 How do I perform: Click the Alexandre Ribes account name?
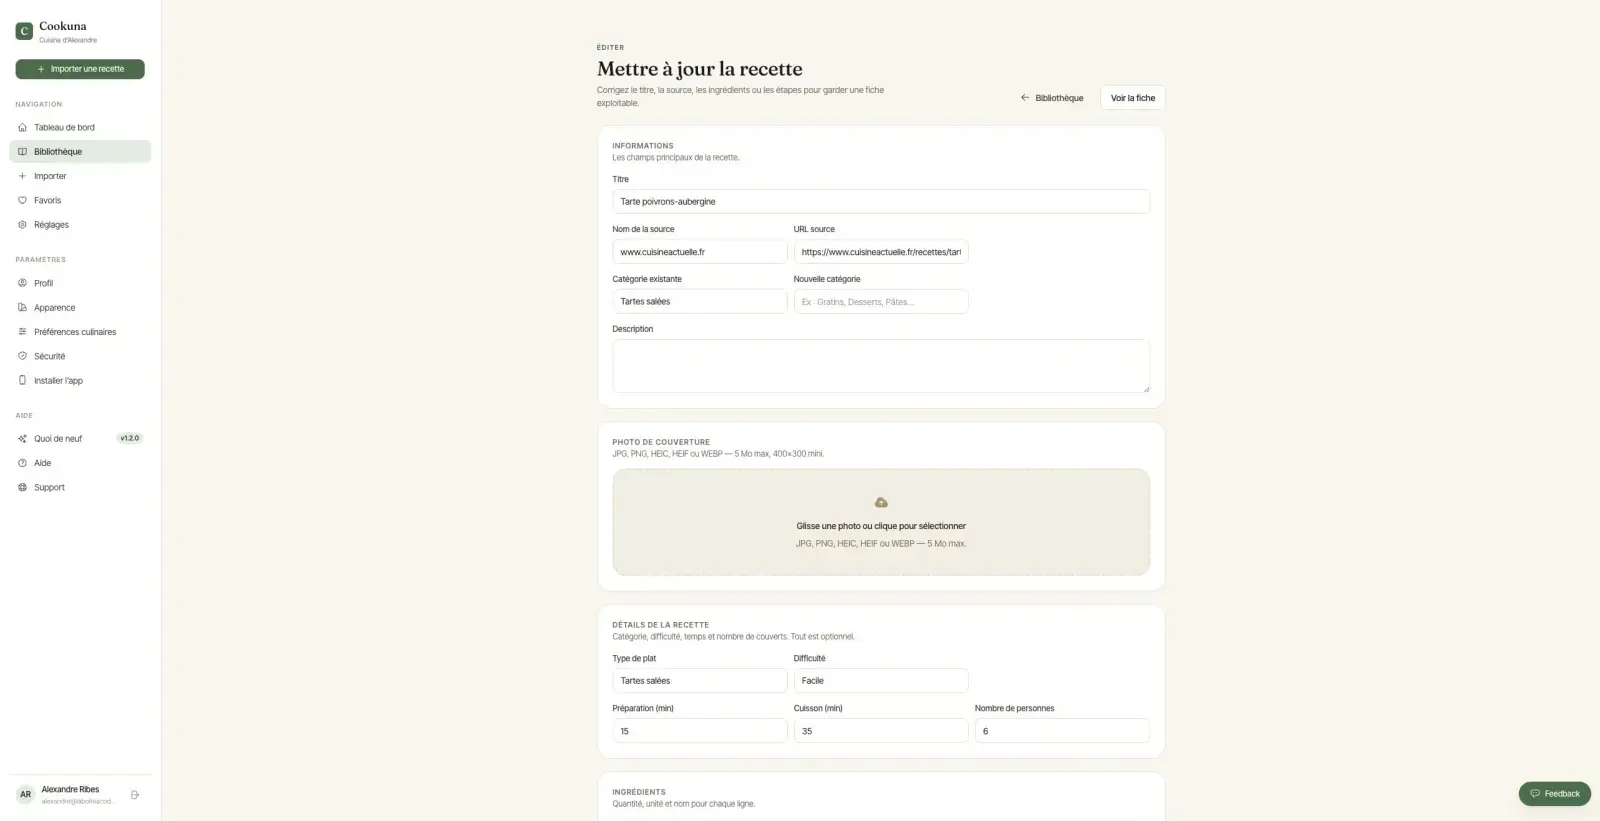coord(70,790)
